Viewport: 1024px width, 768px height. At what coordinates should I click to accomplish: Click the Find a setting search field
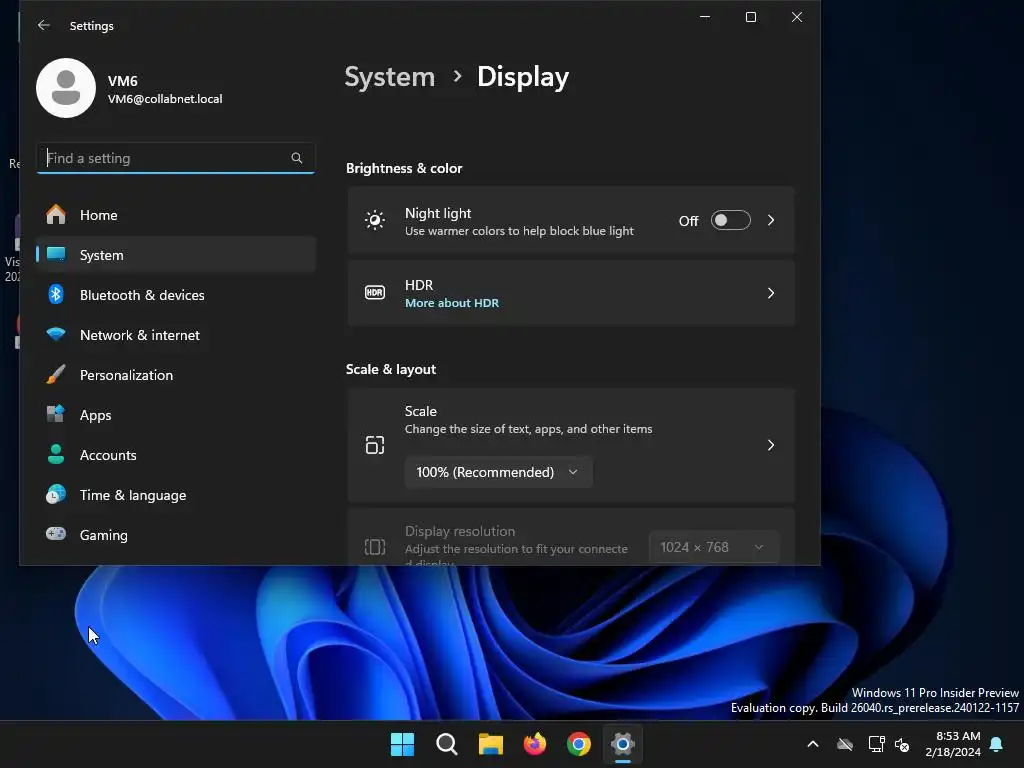176,158
